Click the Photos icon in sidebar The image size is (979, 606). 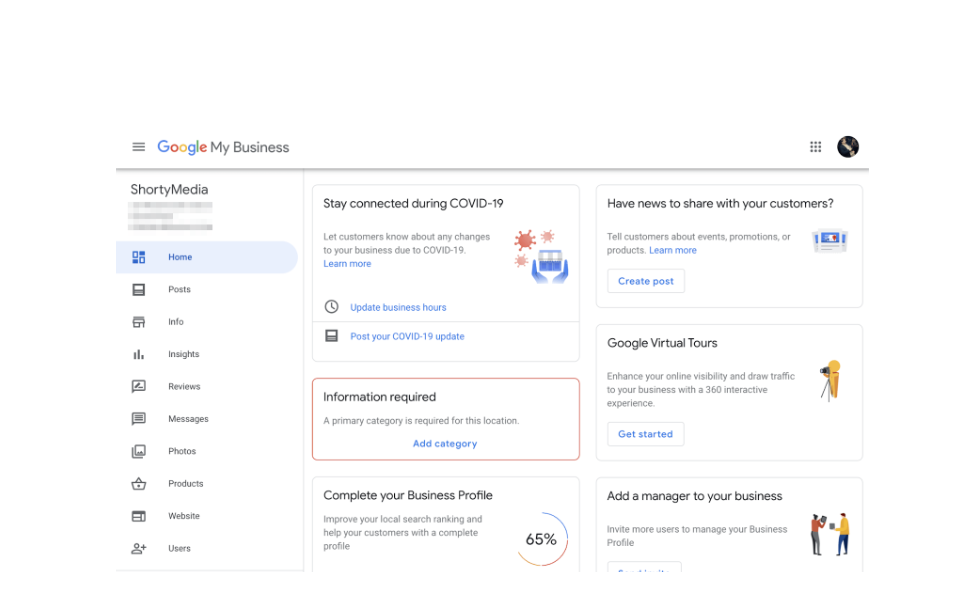(139, 451)
